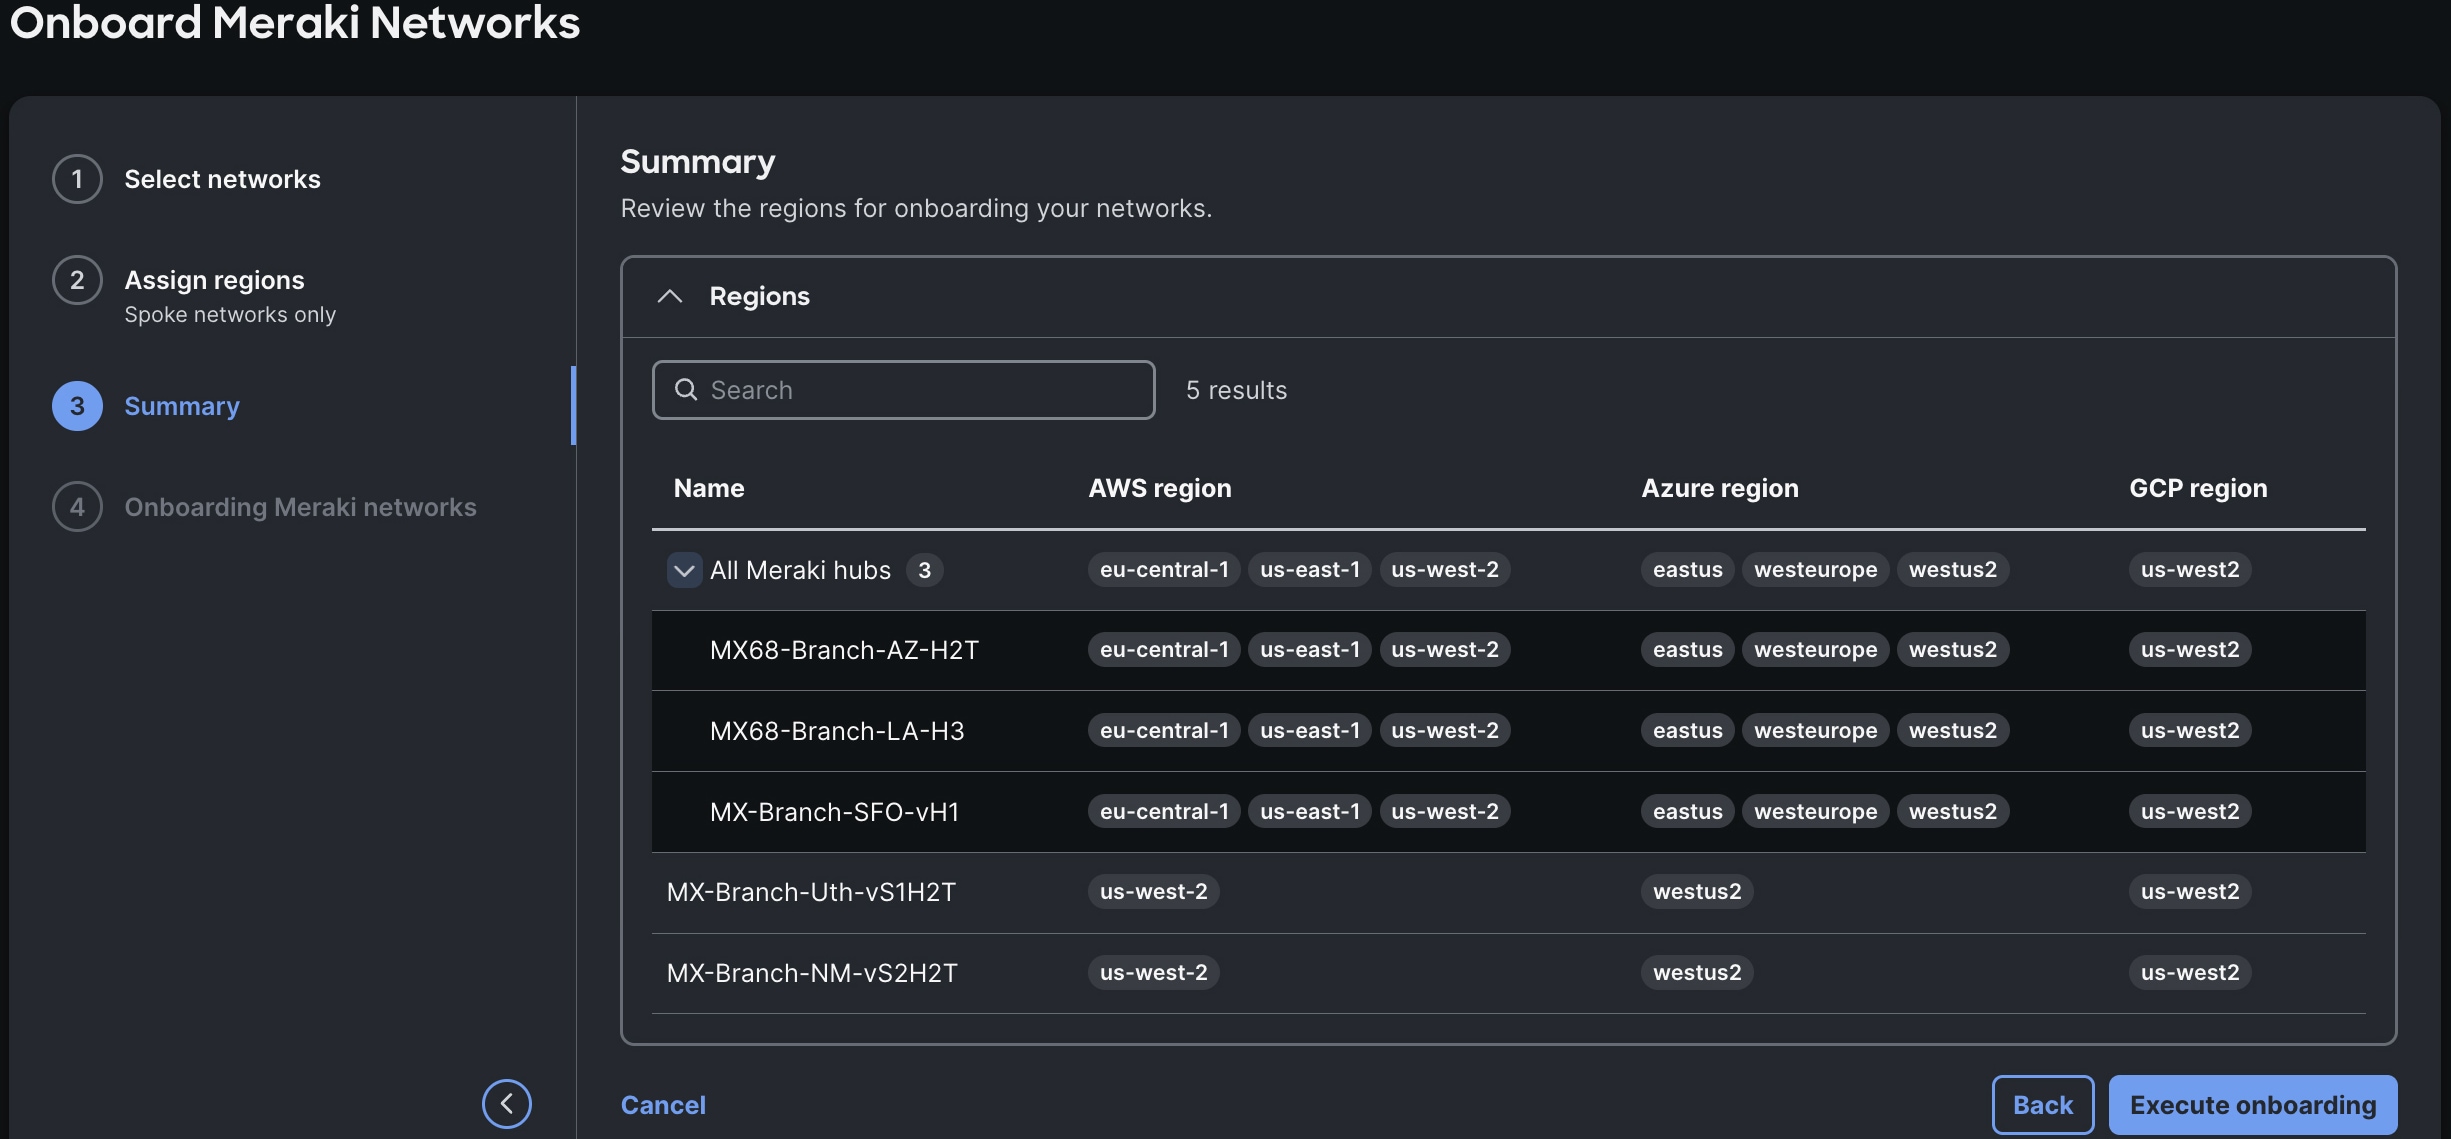Image resolution: width=2451 pixels, height=1139 pixels.
Task: Click the Back button
Action: point(2043,1105)
